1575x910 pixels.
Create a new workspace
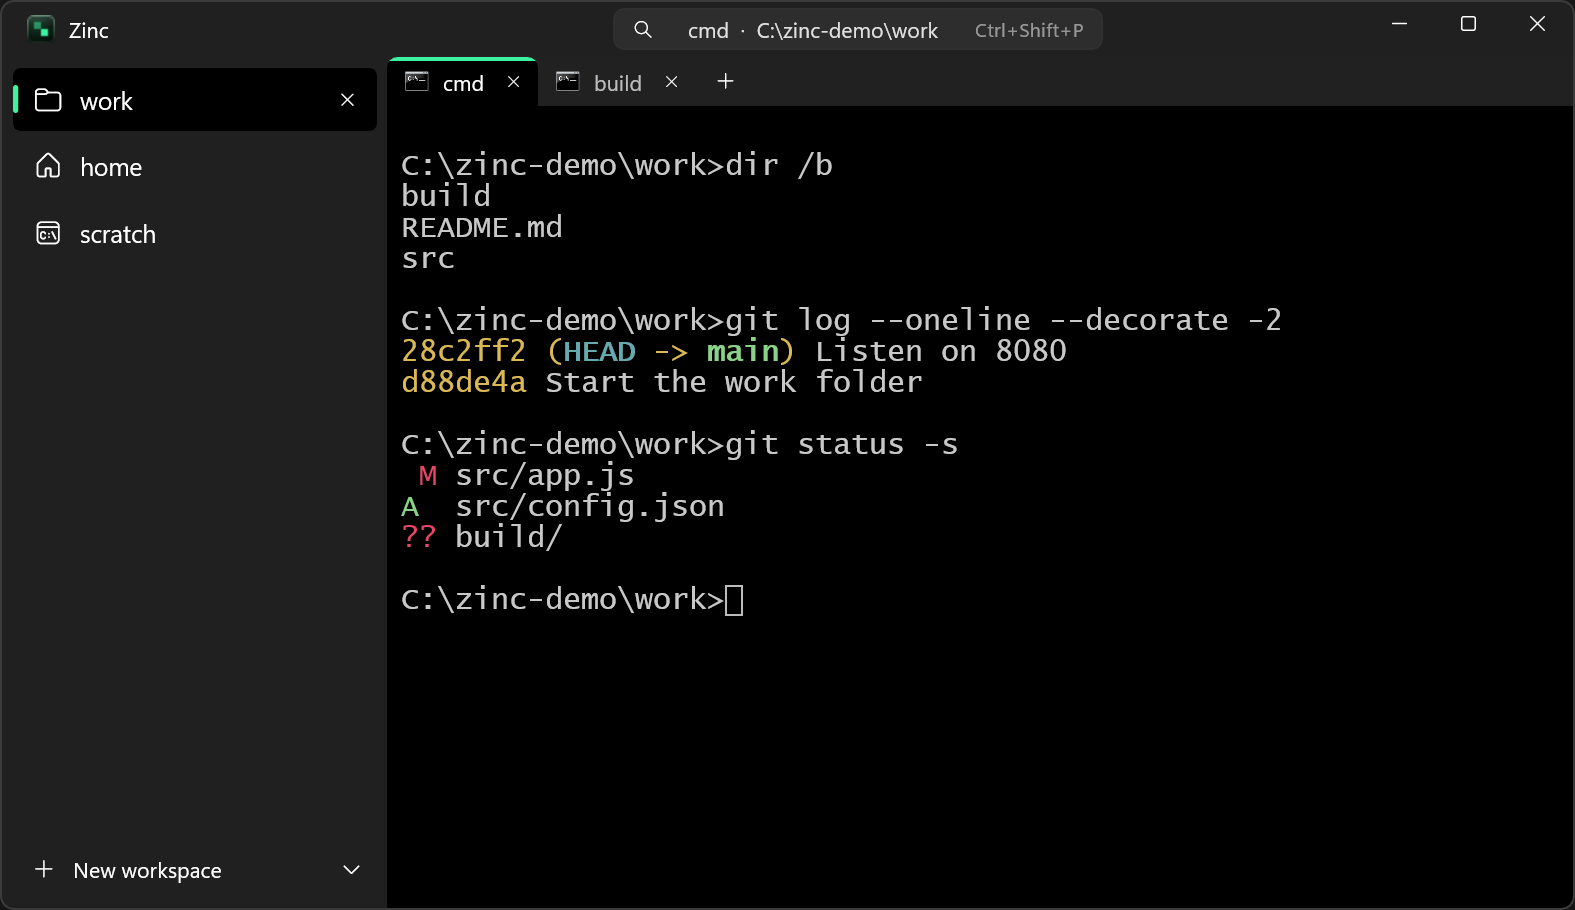coord(147,869)
